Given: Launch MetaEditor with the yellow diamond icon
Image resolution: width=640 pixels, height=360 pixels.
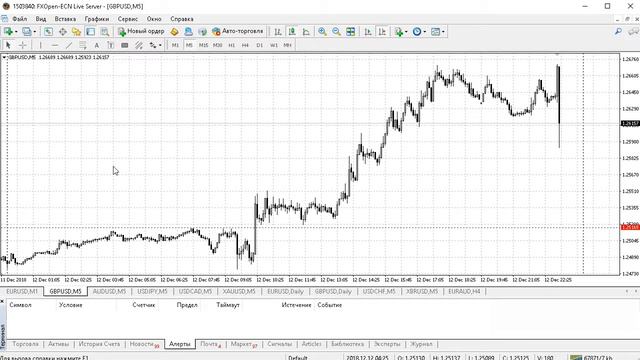Looking at the screenshot, I should coord(174,31).
